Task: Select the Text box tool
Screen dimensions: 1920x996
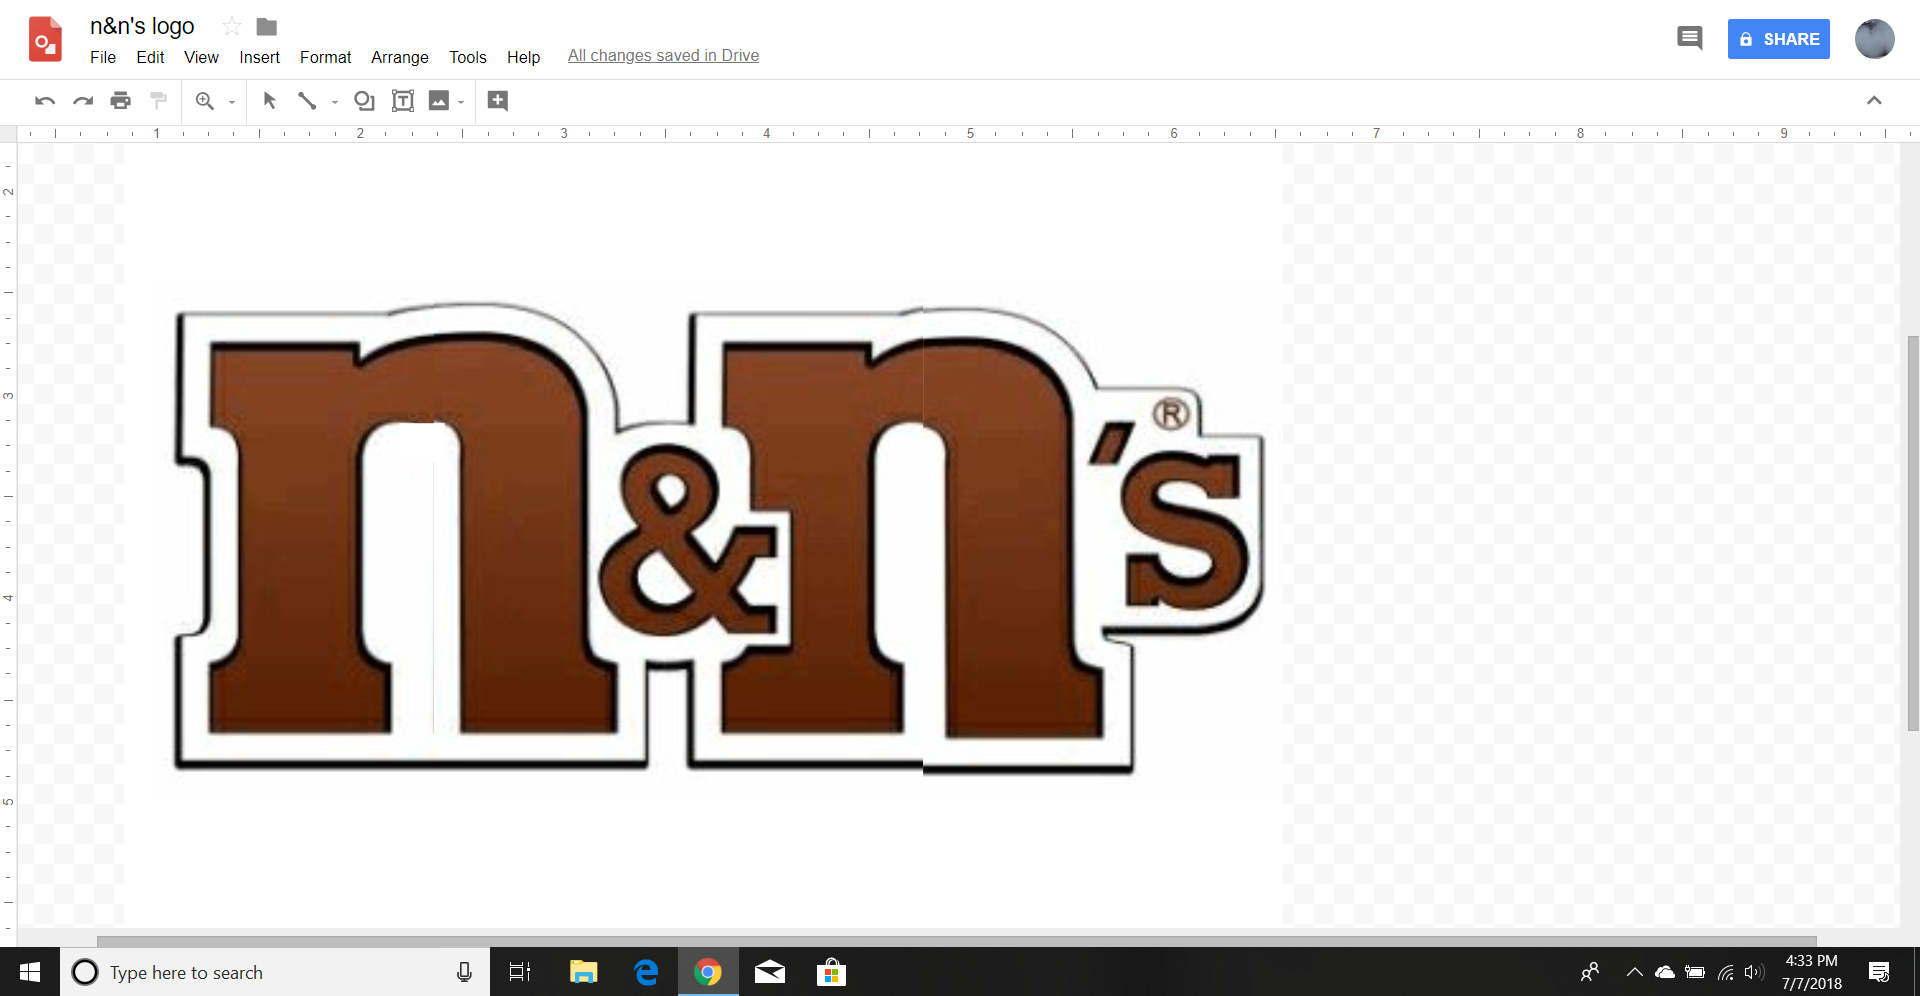Action: (403, 101)
